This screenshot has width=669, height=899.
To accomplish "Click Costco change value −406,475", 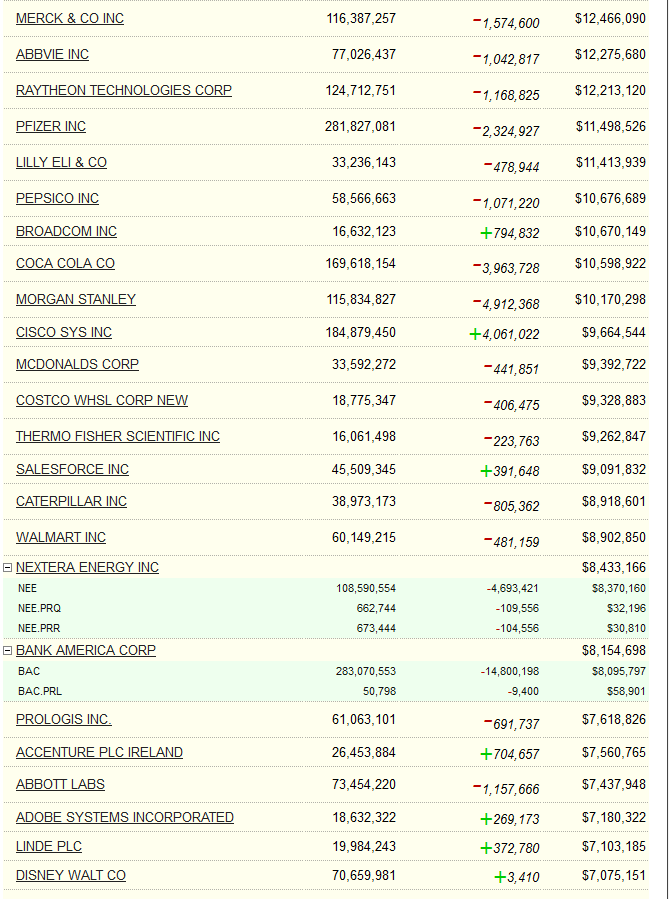I will (x=511, y=405).
